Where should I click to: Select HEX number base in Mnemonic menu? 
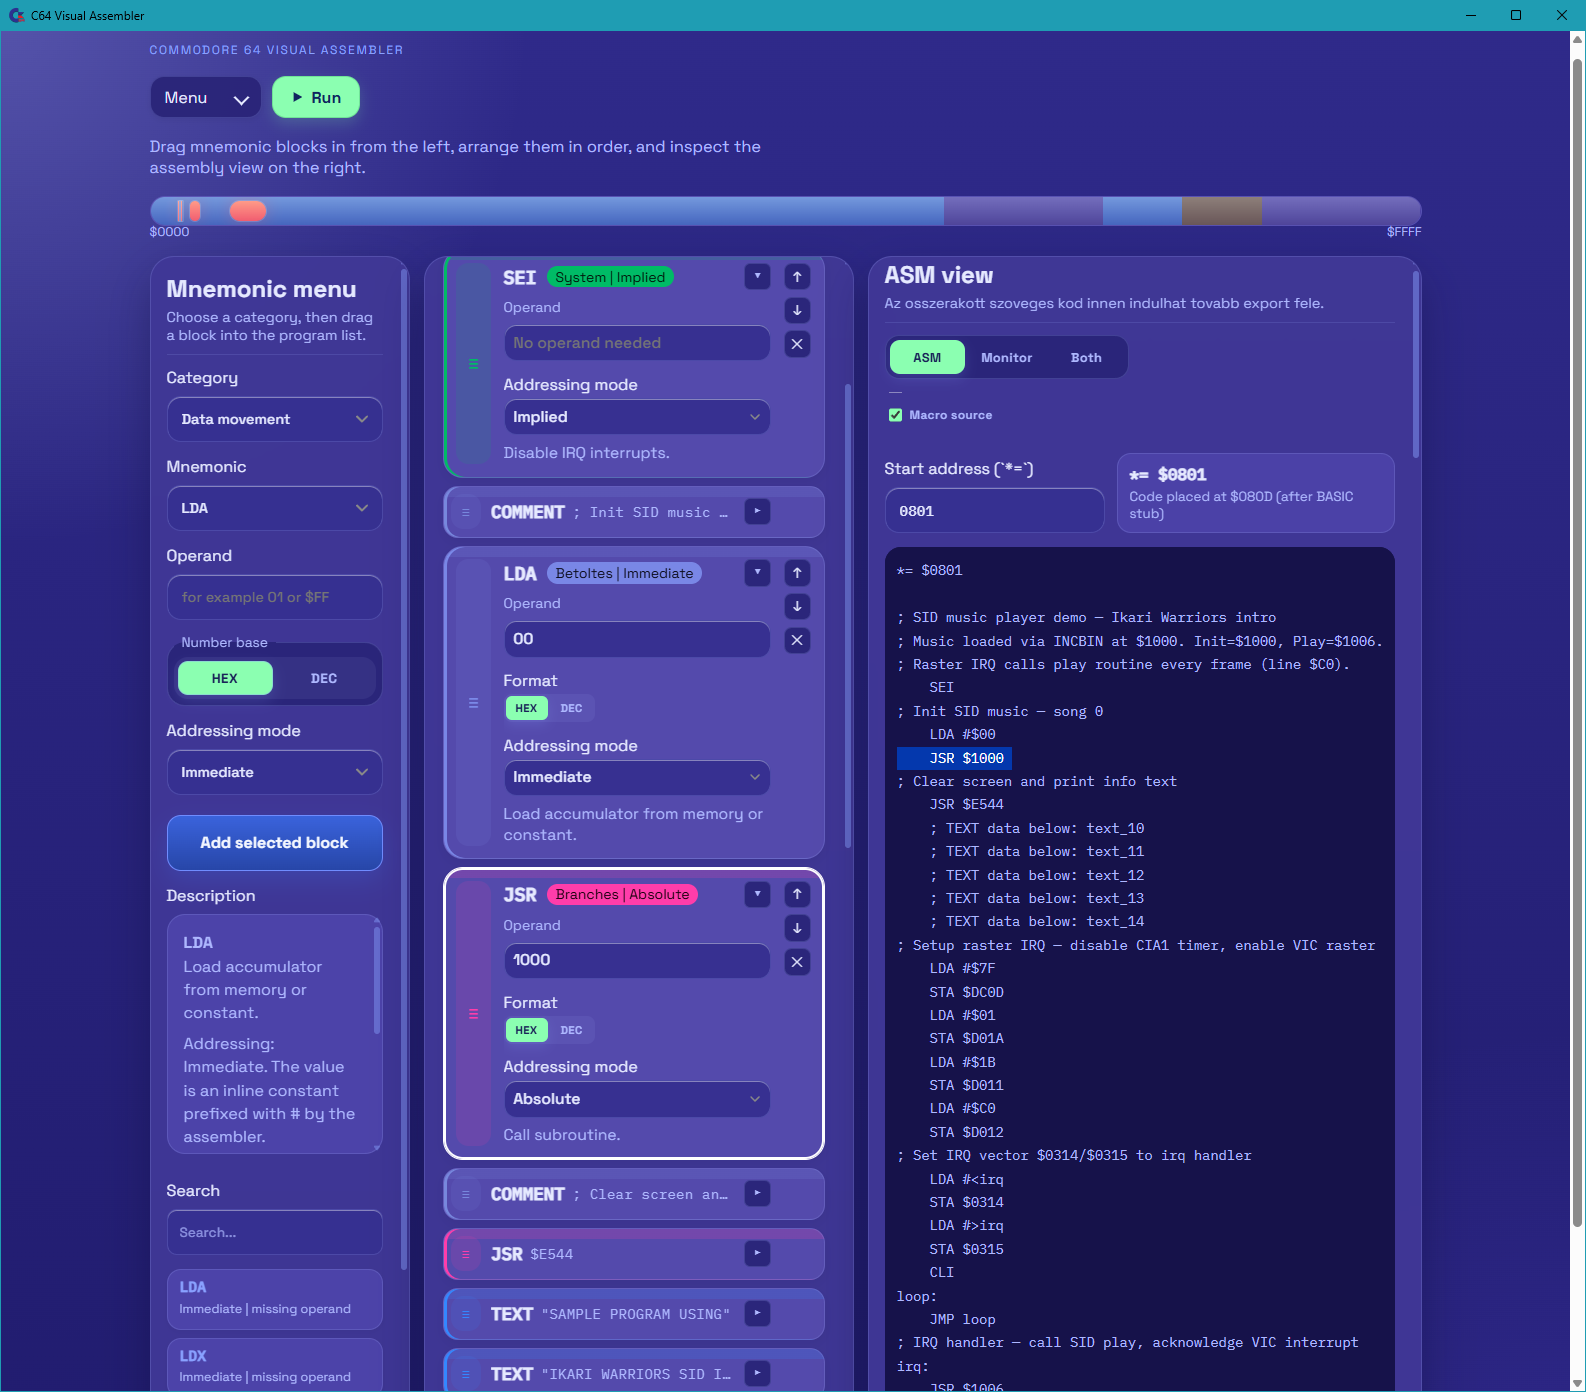[225, 678]
